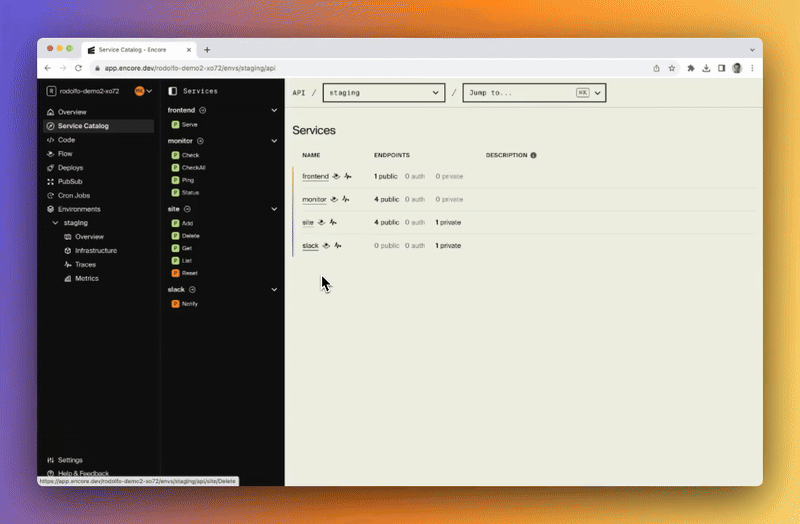Reload the page in browser toolbar
800x524 pixels.
click(x=78, y=68)
